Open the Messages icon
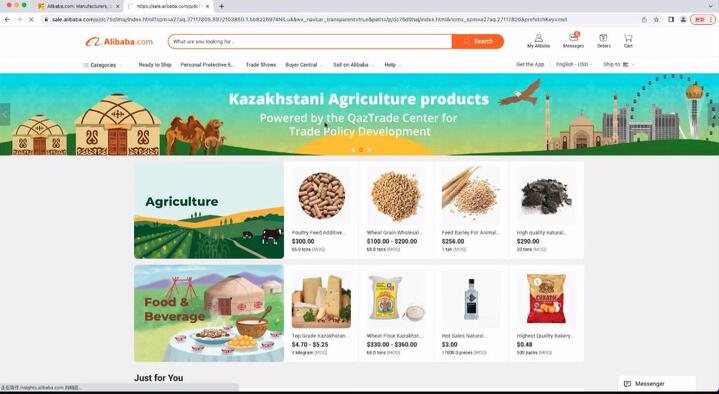The image size is (719, 394). pos(573,40)
